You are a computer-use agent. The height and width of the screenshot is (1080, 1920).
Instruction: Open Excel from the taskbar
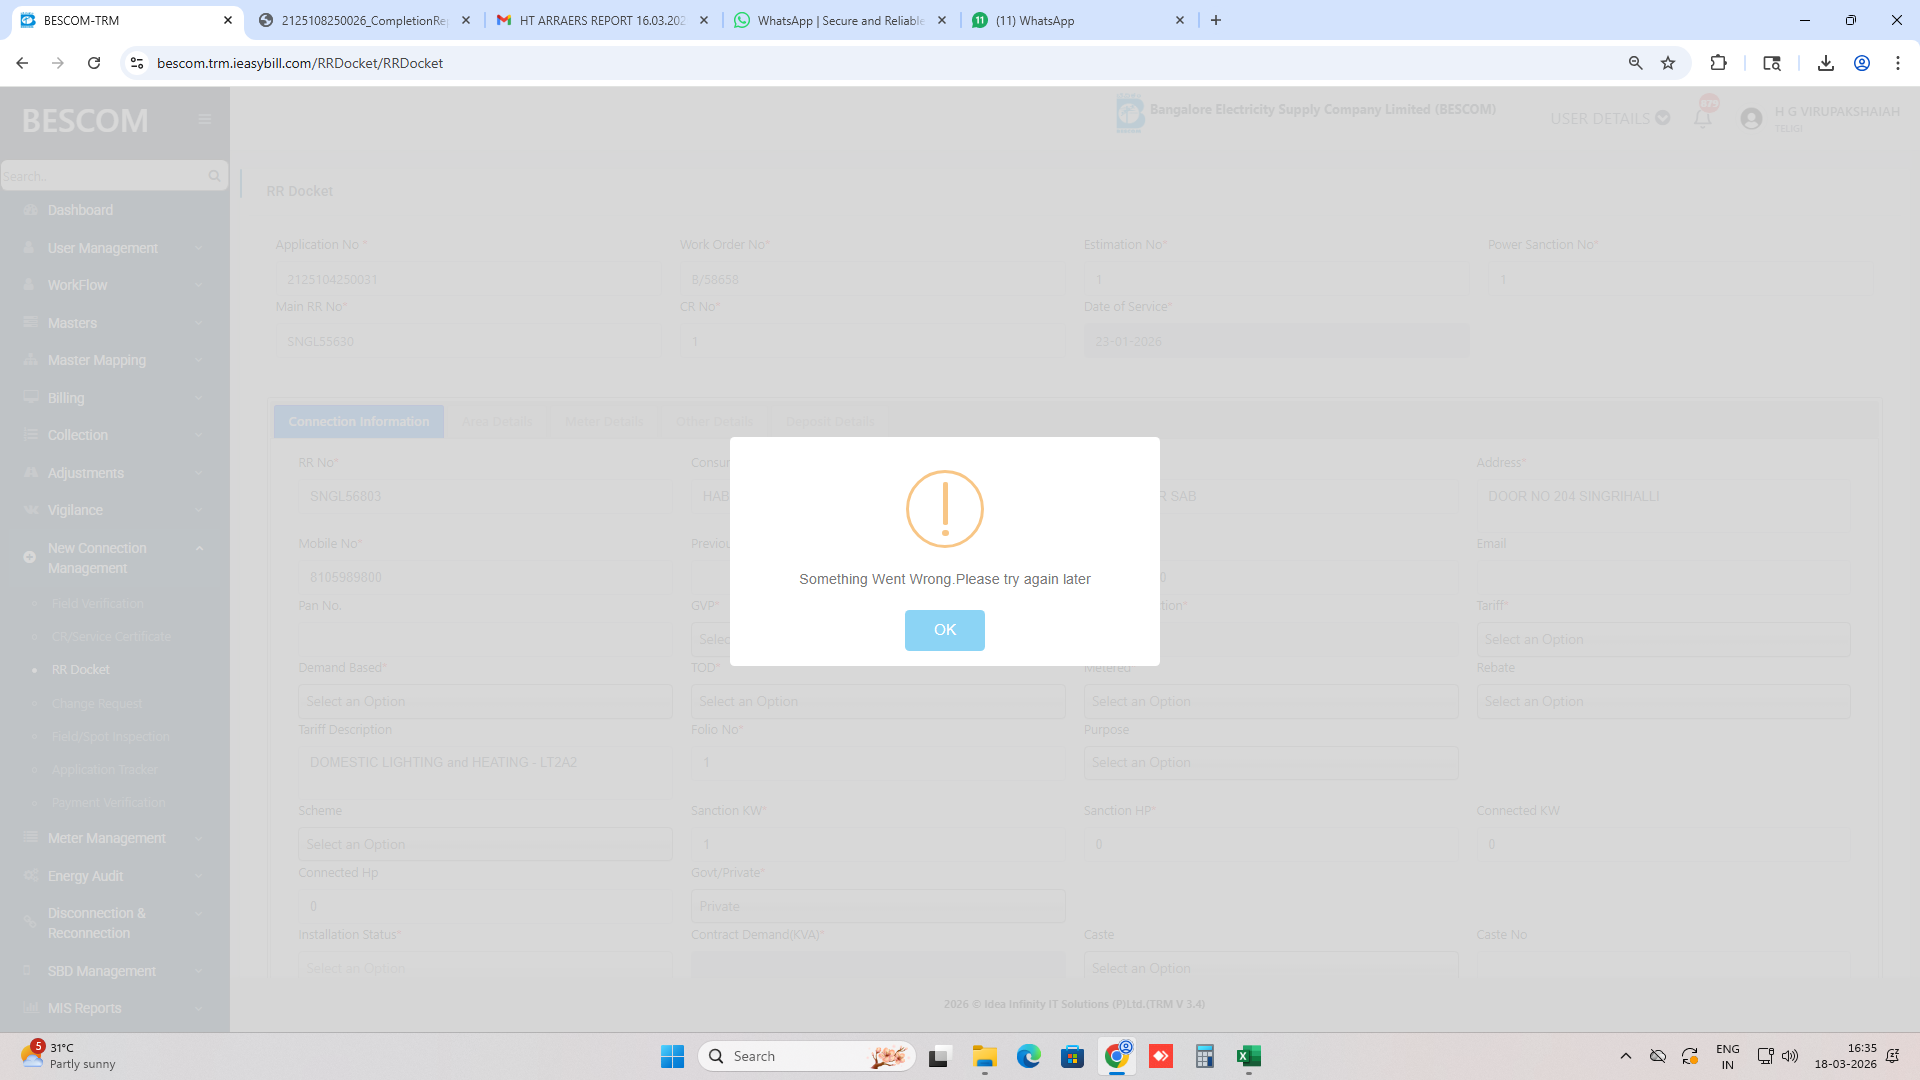tap(1248, 1056)
